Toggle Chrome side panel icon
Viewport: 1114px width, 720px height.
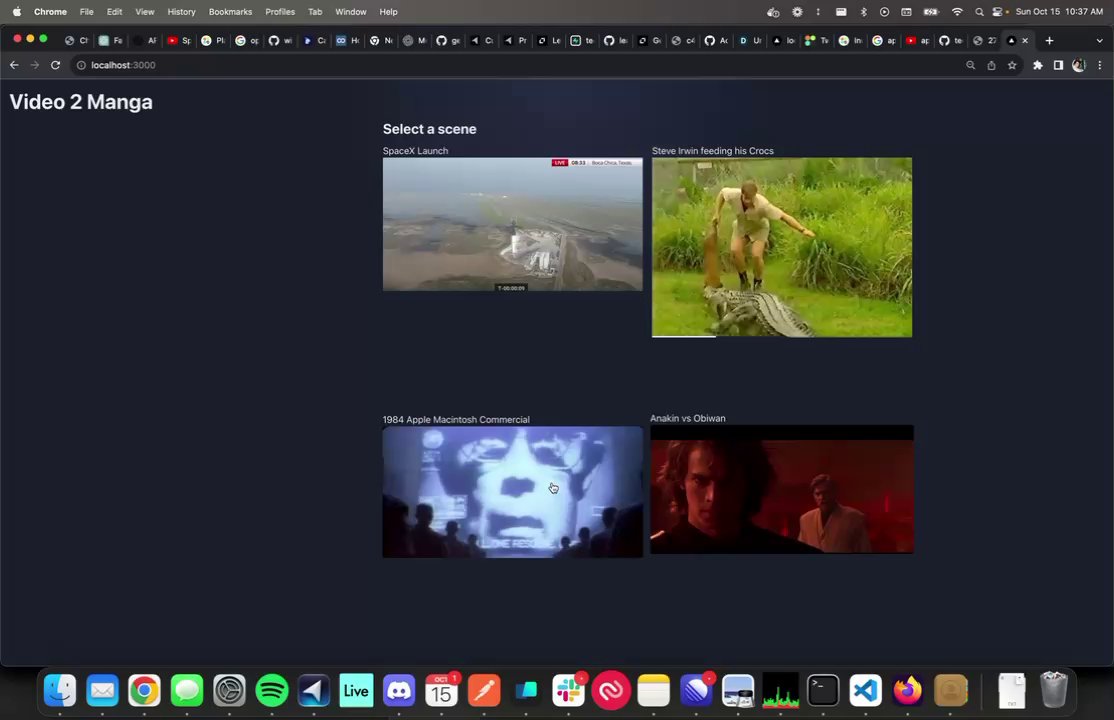[x=1058, y=65]
